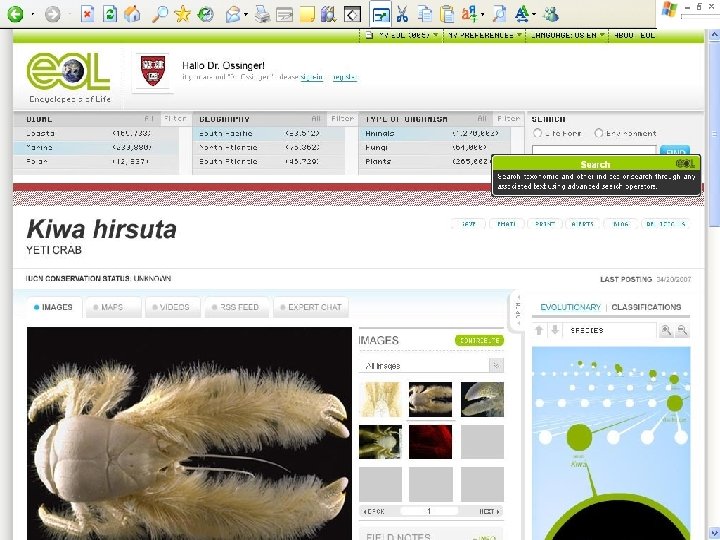720x540 pixels.
Task: Switch to the RSS Feed tab
Action: (239, 307)
